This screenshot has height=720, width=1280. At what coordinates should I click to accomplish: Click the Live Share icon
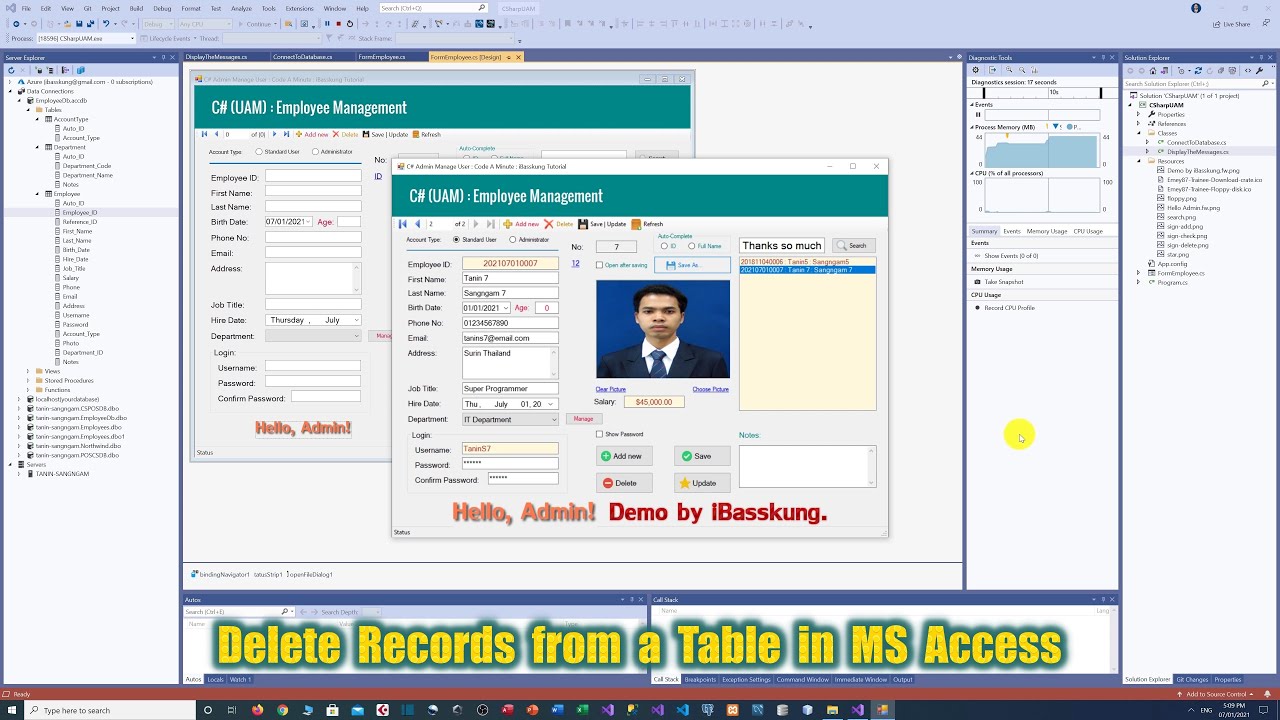pyautogui.click(x=1231, y=24)
